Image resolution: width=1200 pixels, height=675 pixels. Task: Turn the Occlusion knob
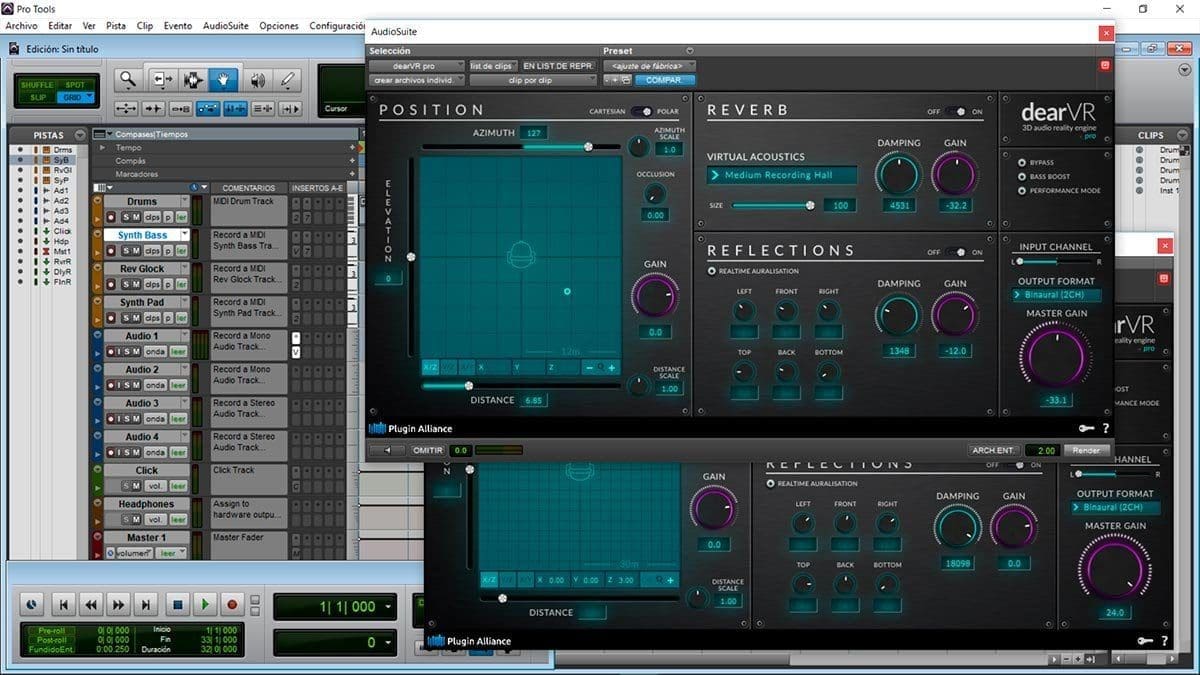point(655,194)
